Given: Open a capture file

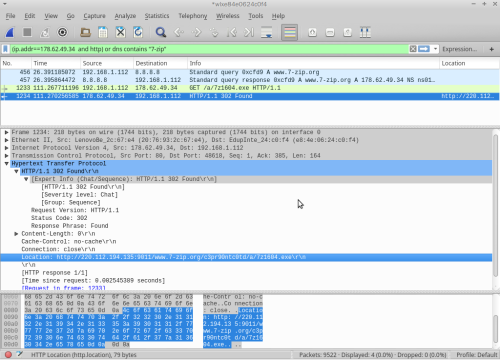Looking at the screenshot, I should tap(85, 32).
